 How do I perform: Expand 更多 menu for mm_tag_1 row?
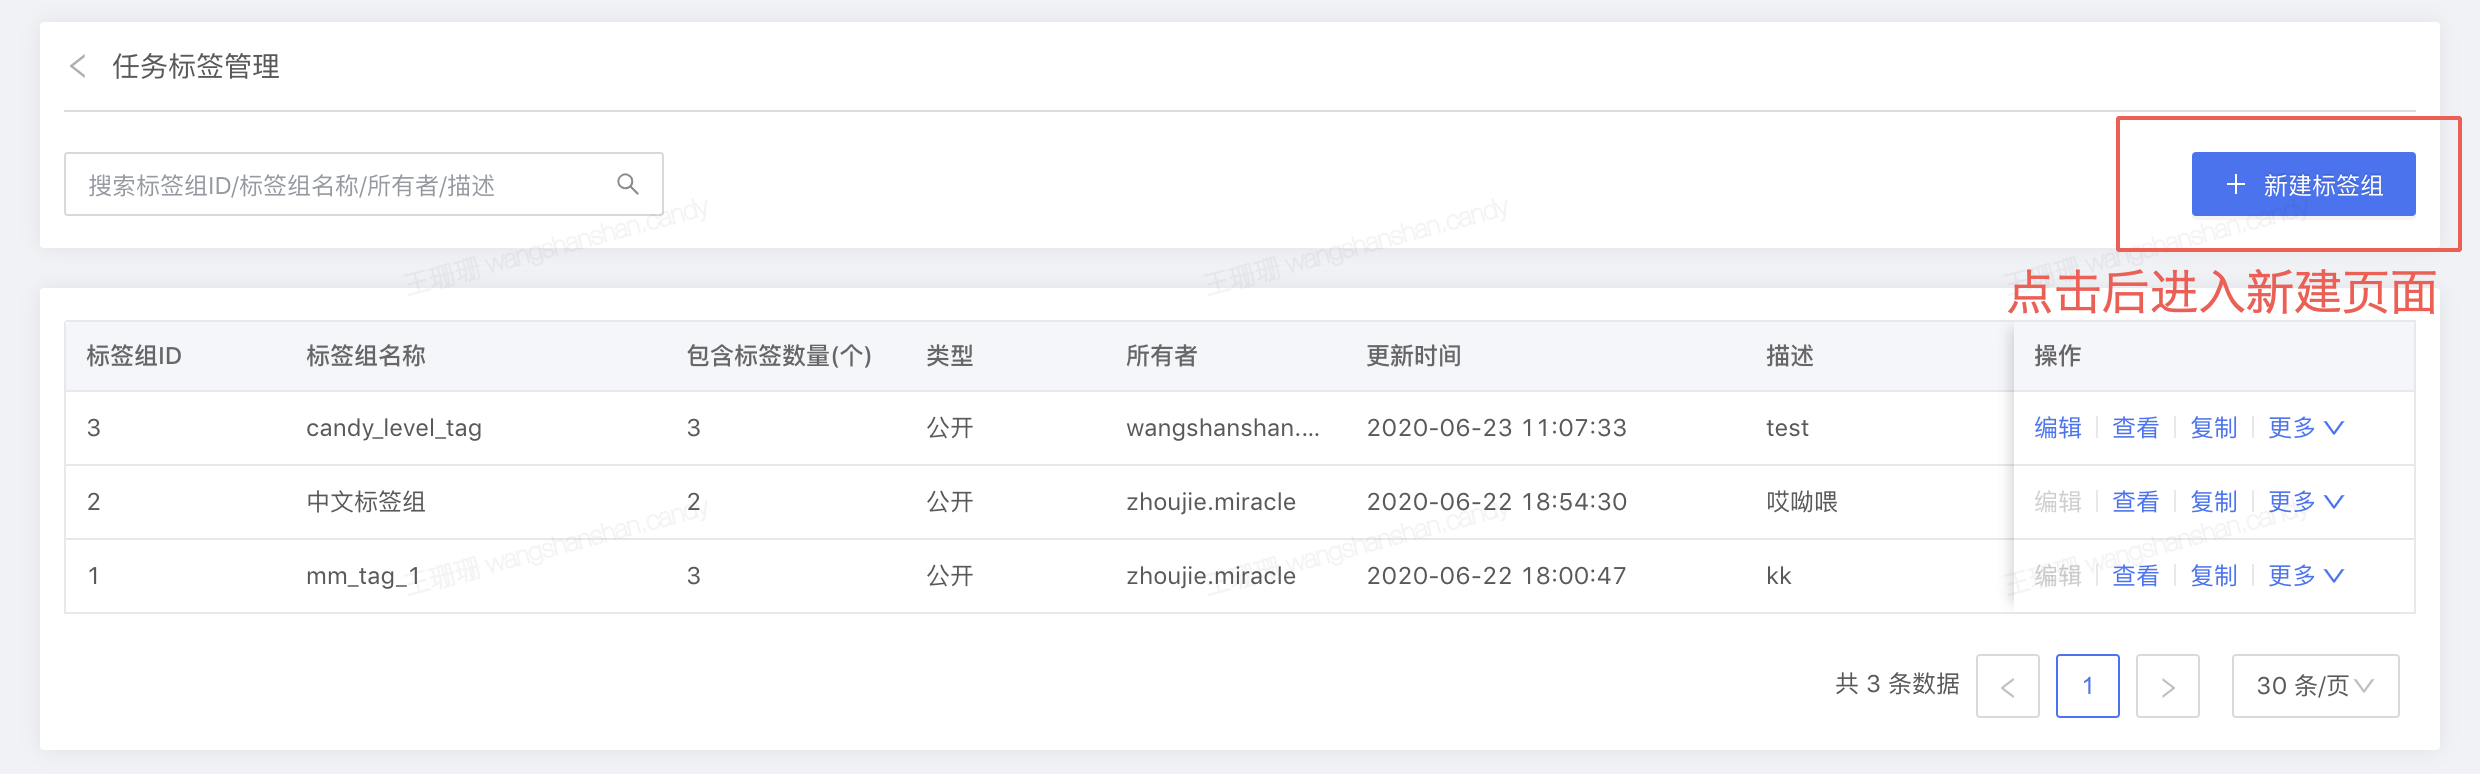coord(2305,576)
